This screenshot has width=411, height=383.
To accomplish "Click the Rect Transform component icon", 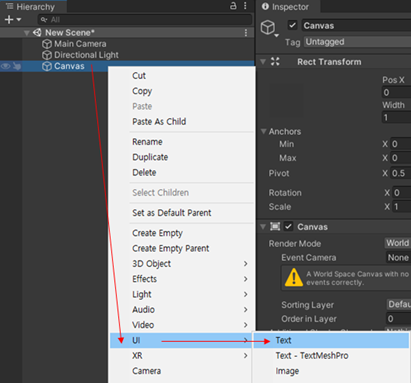I will (275, 62).
